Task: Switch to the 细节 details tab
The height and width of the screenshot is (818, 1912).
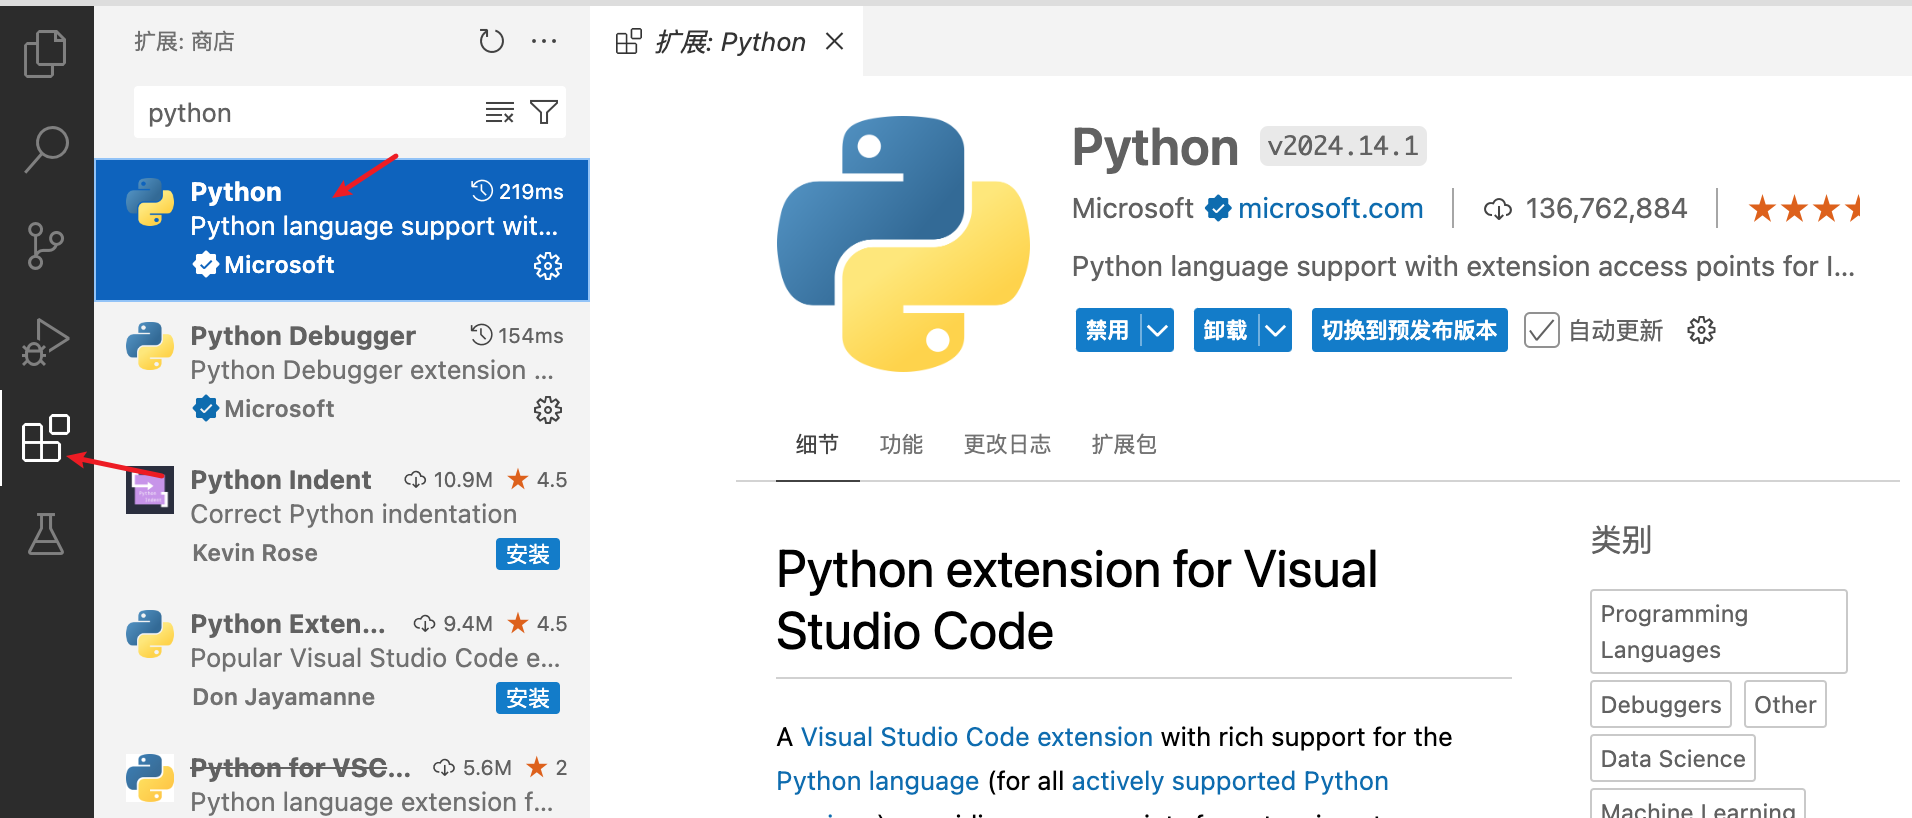Action: [x=817, y=445]
